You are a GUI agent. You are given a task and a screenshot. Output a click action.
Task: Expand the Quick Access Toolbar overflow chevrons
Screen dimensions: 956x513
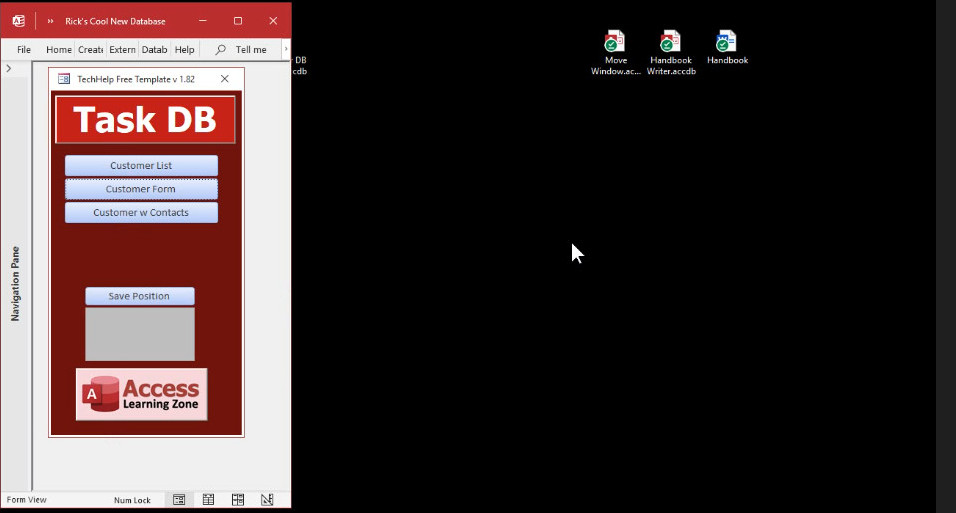[51, 21]
